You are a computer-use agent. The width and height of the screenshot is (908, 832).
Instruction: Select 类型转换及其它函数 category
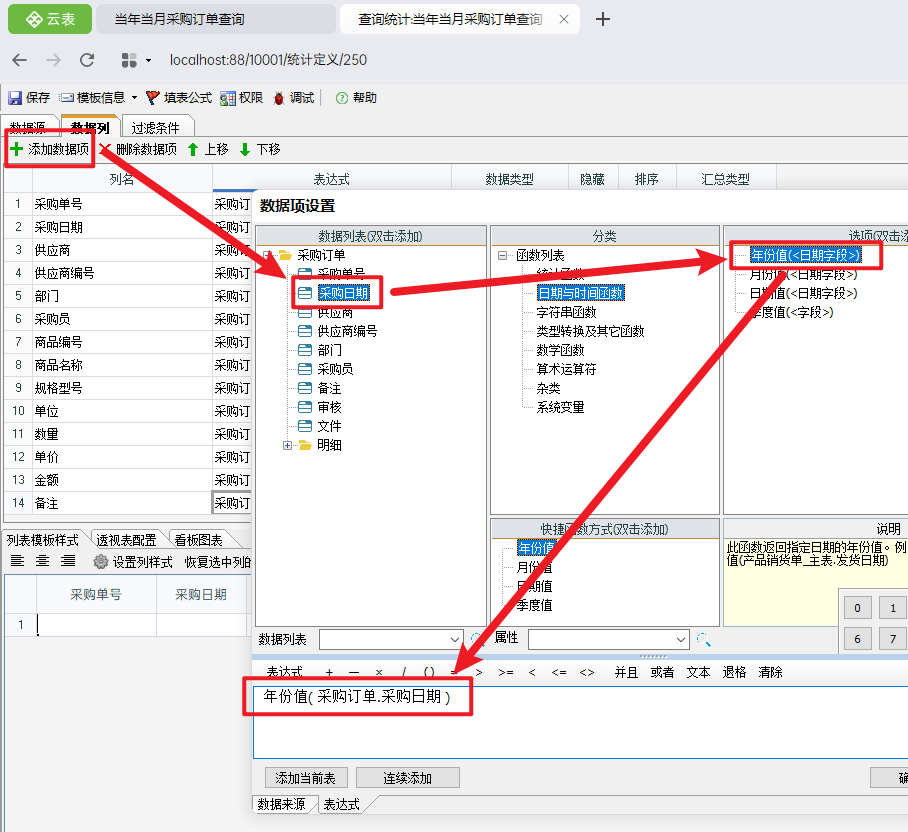[x=590, y=331]
